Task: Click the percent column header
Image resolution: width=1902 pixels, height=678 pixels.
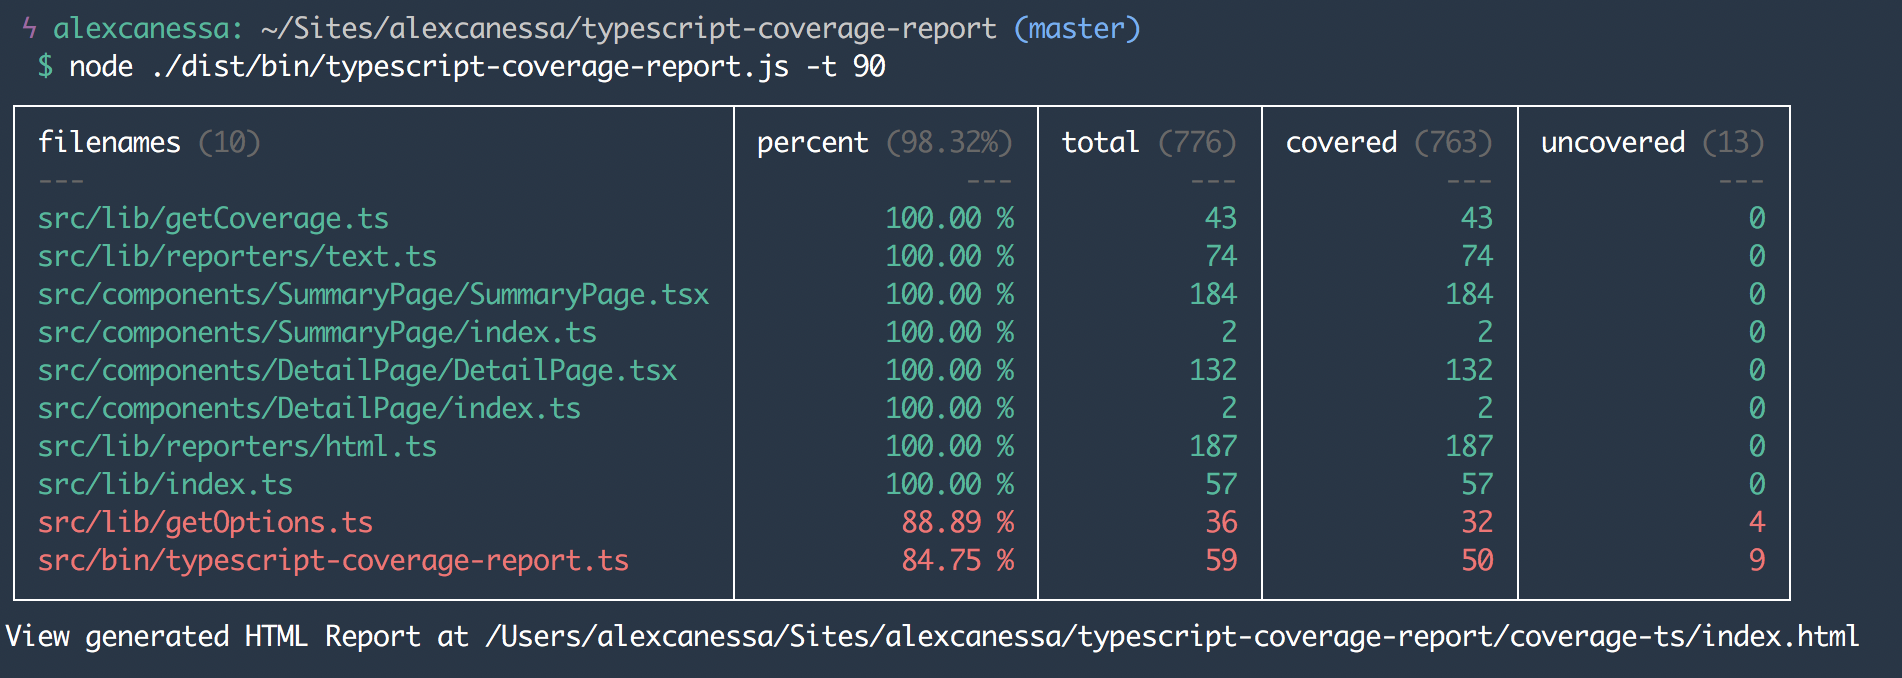Action: click(x=812, y=143)
